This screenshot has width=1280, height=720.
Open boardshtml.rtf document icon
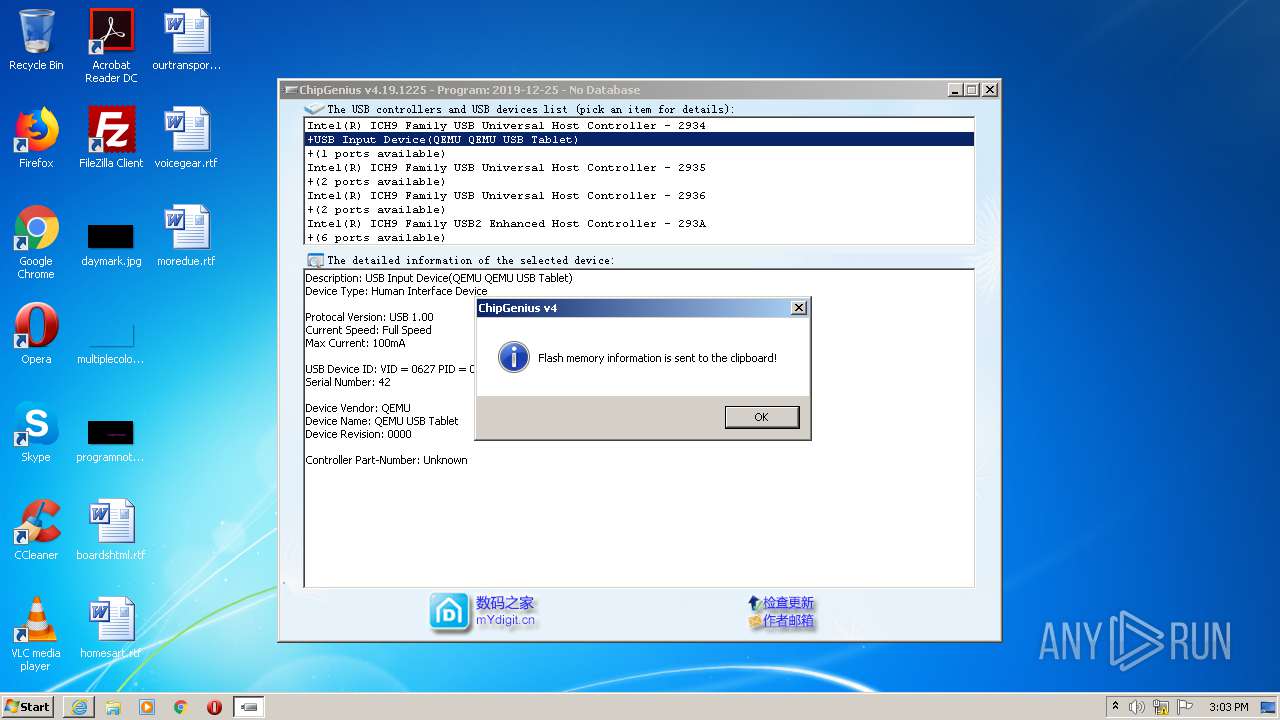click(111, 530)
